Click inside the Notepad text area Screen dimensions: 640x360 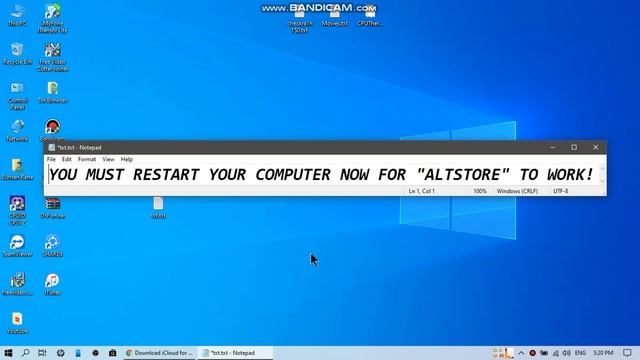322,175
